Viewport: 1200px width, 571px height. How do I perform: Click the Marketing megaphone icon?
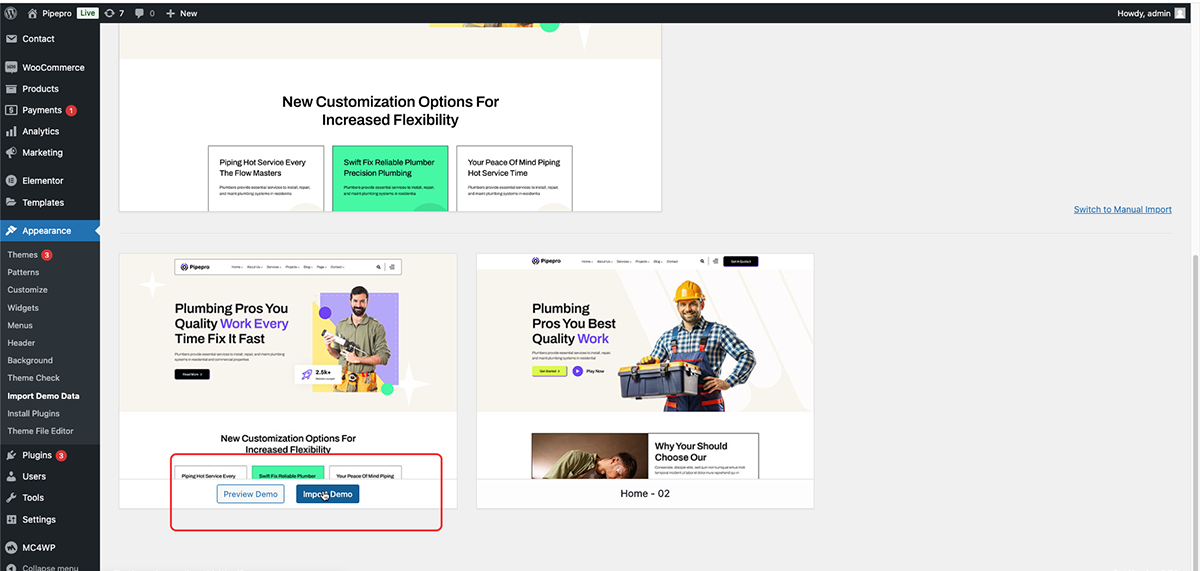click(11, 153)
